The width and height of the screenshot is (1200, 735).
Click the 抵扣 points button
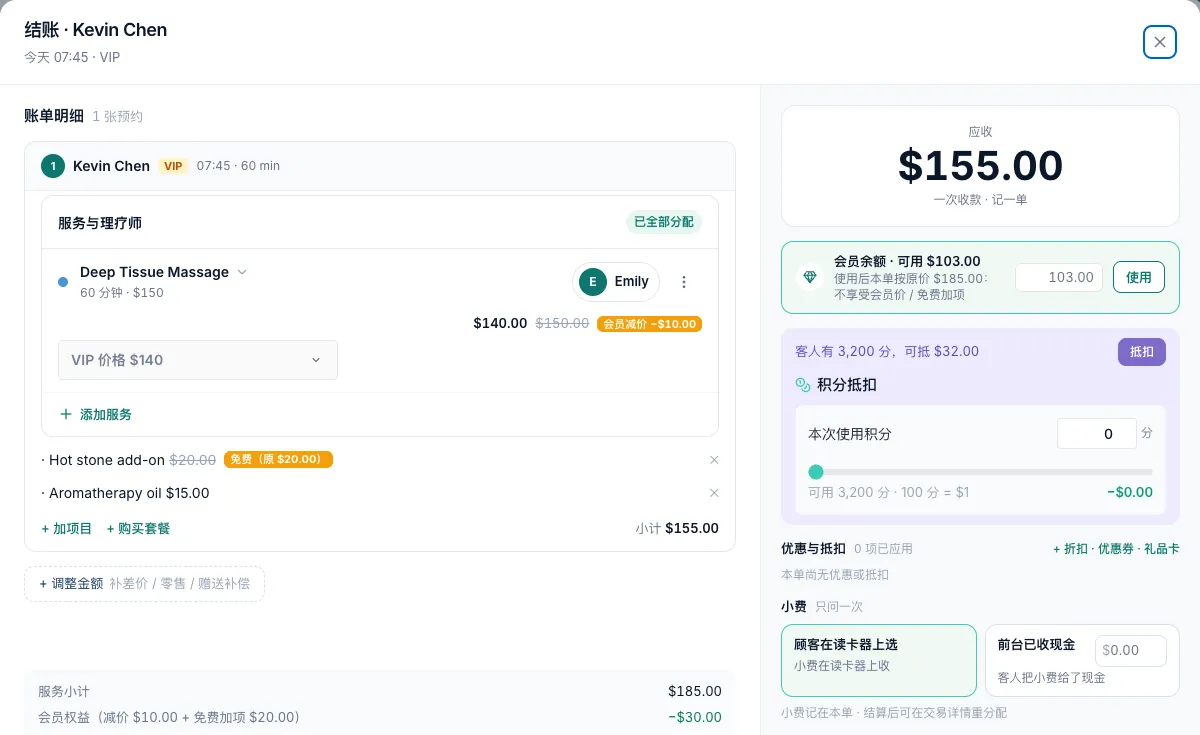coord(1142,352)
